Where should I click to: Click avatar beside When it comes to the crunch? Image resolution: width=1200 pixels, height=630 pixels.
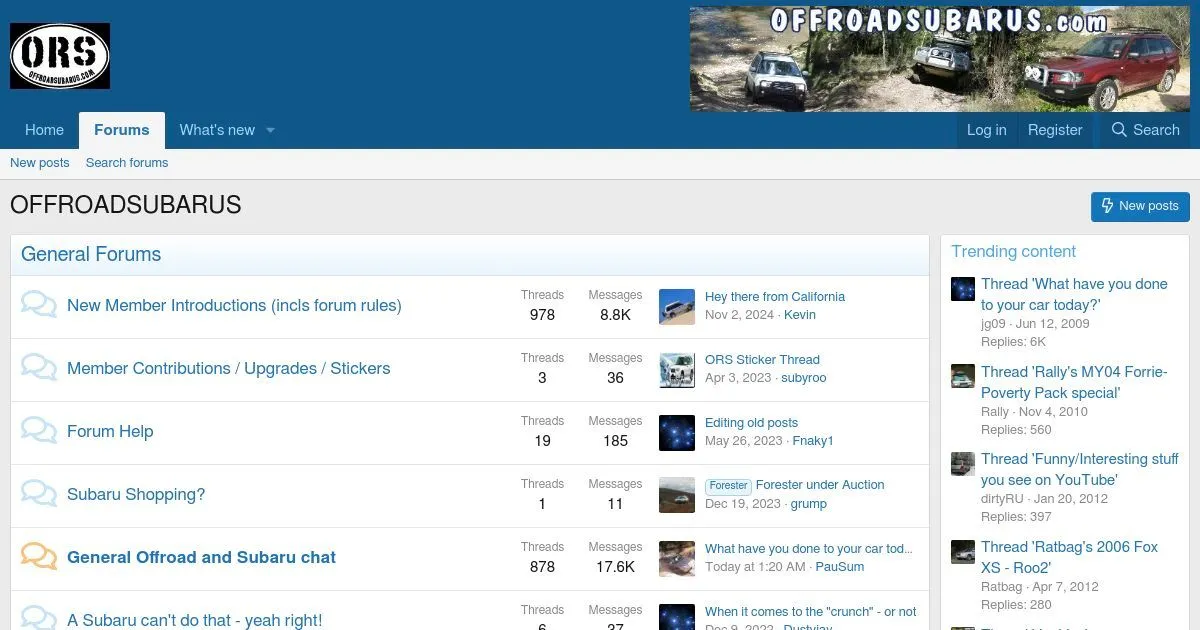pyautogui.click(x=677, y=618)
